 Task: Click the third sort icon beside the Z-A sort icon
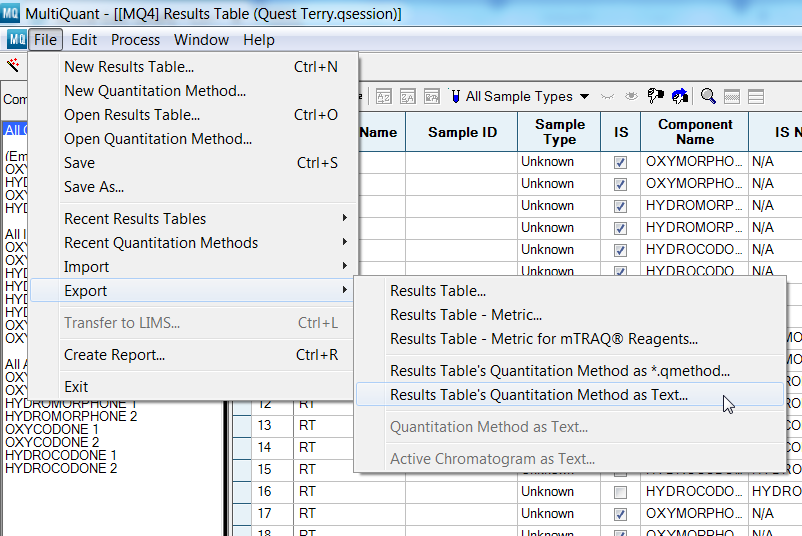click(432, 96)
